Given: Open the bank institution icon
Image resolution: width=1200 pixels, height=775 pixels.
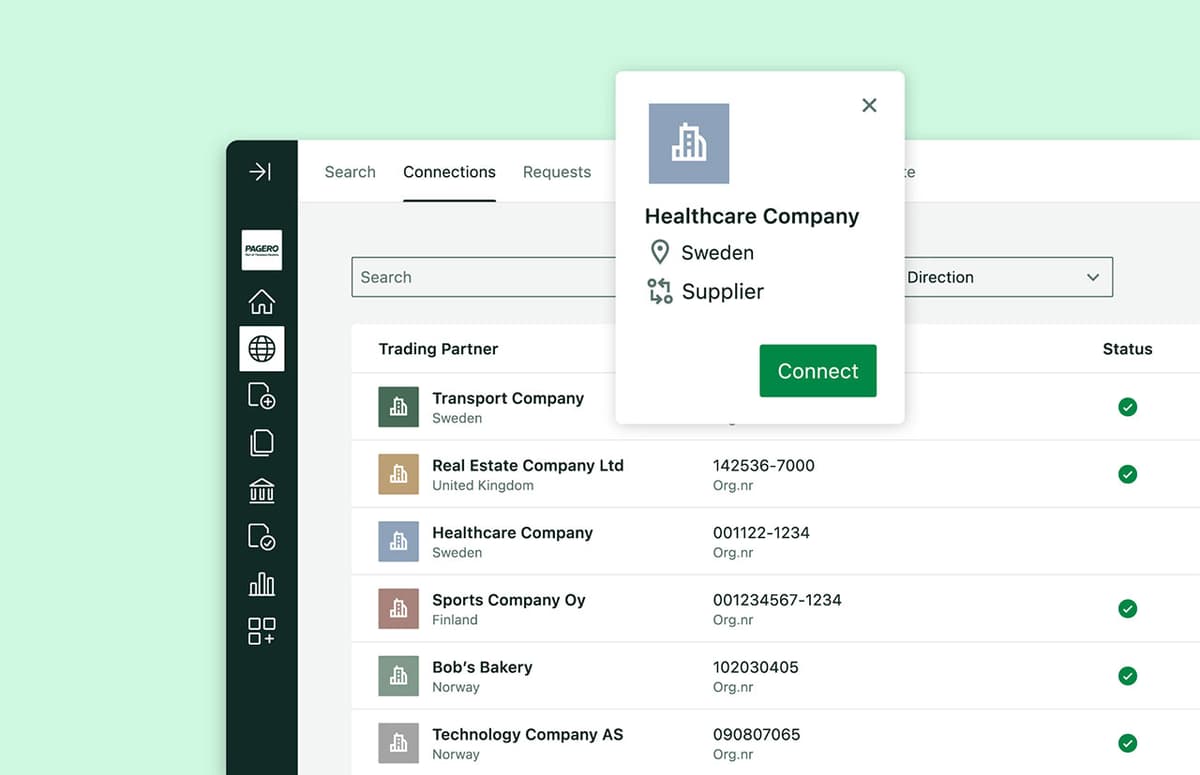Looking at the screenshot, I should tap(261, 489).
